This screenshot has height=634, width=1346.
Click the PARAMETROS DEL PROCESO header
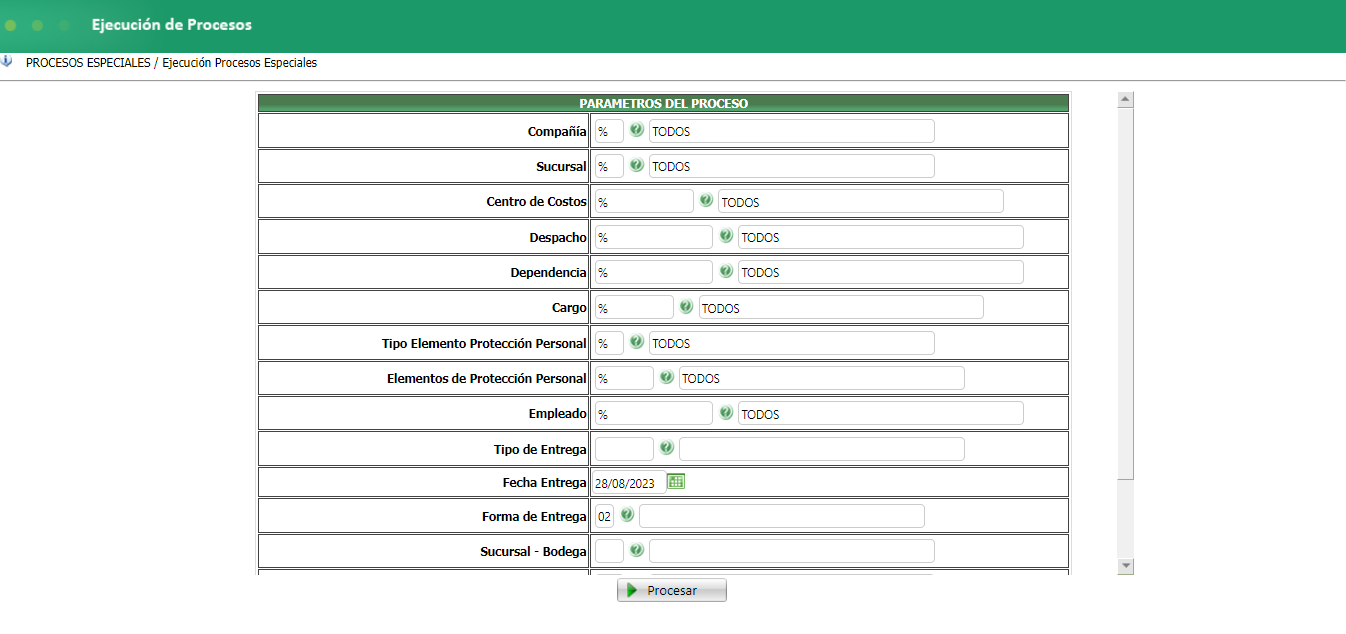click(x=664, y=103)
